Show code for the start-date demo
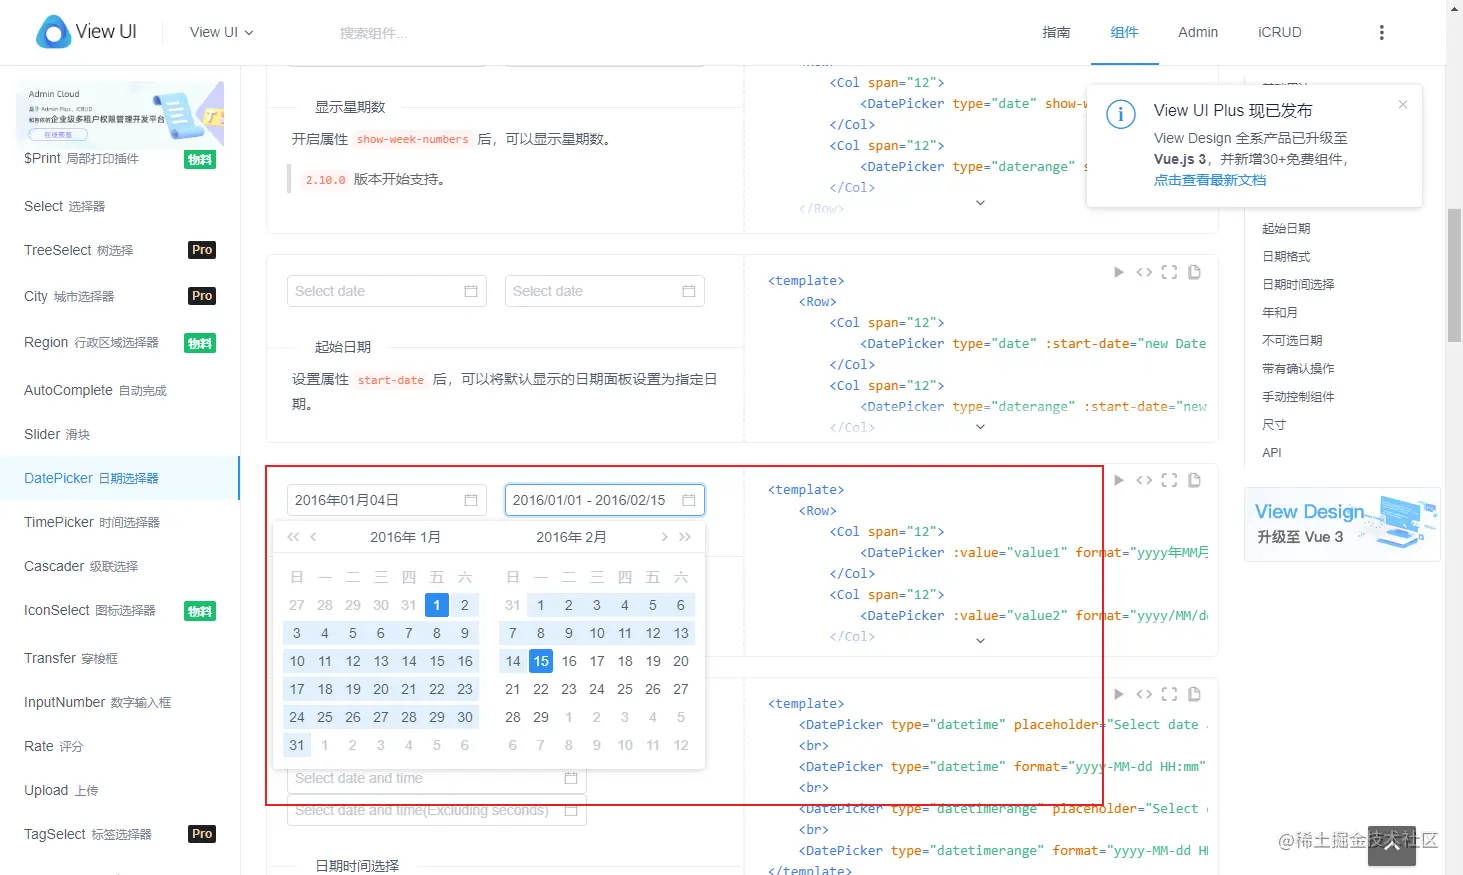This screenshot has height=875, width=1463. (1144, 272)
